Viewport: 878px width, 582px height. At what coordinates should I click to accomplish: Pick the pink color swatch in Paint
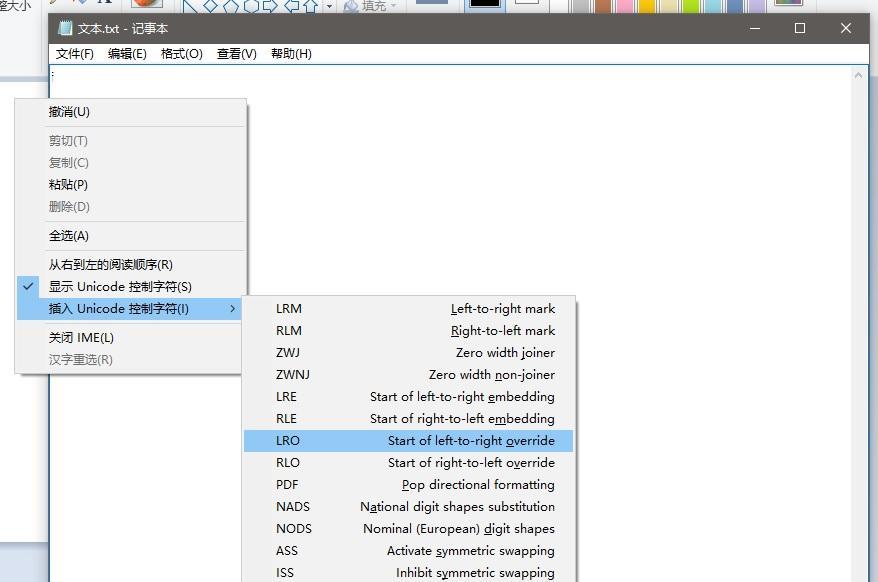(626, 6)
